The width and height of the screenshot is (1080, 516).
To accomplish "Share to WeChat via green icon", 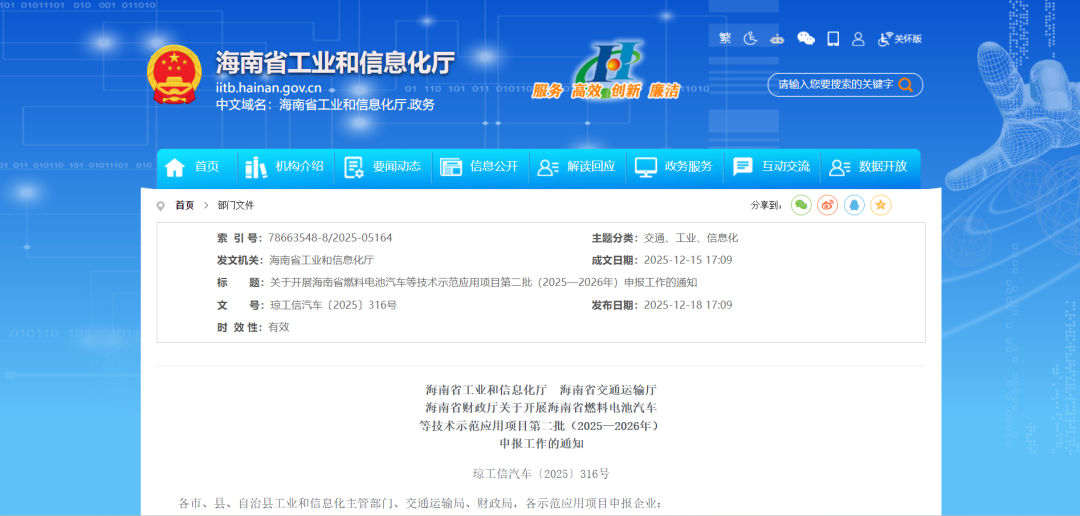I will point(801,205).
